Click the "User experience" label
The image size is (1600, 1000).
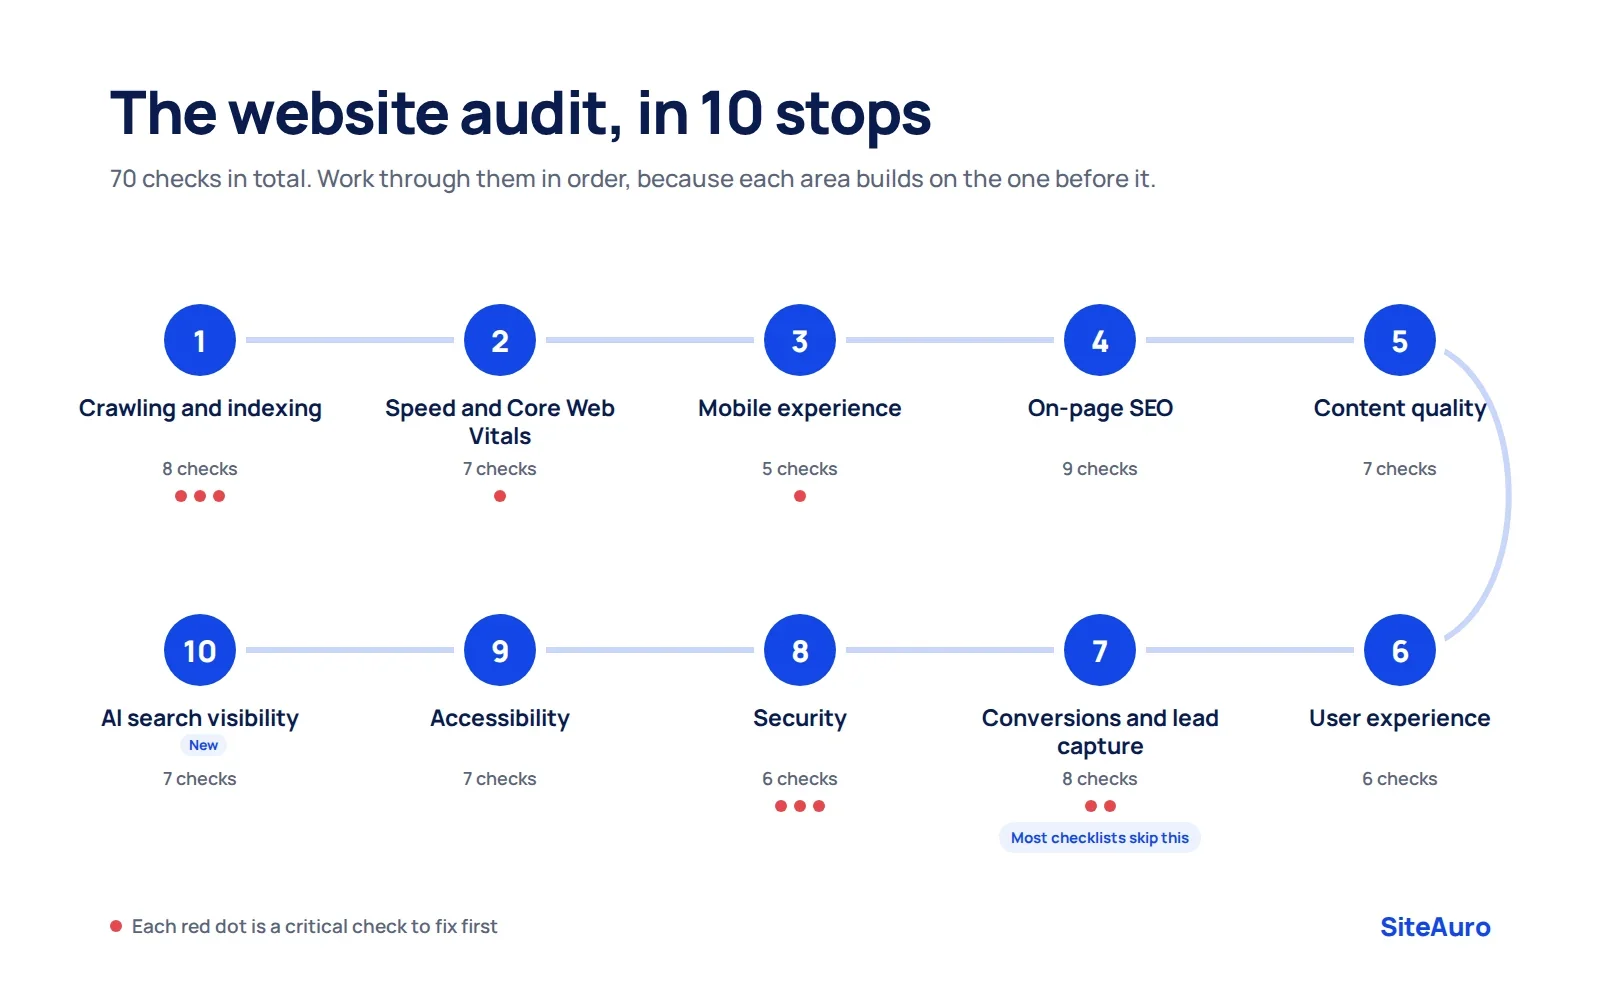tap(1400, 718)
